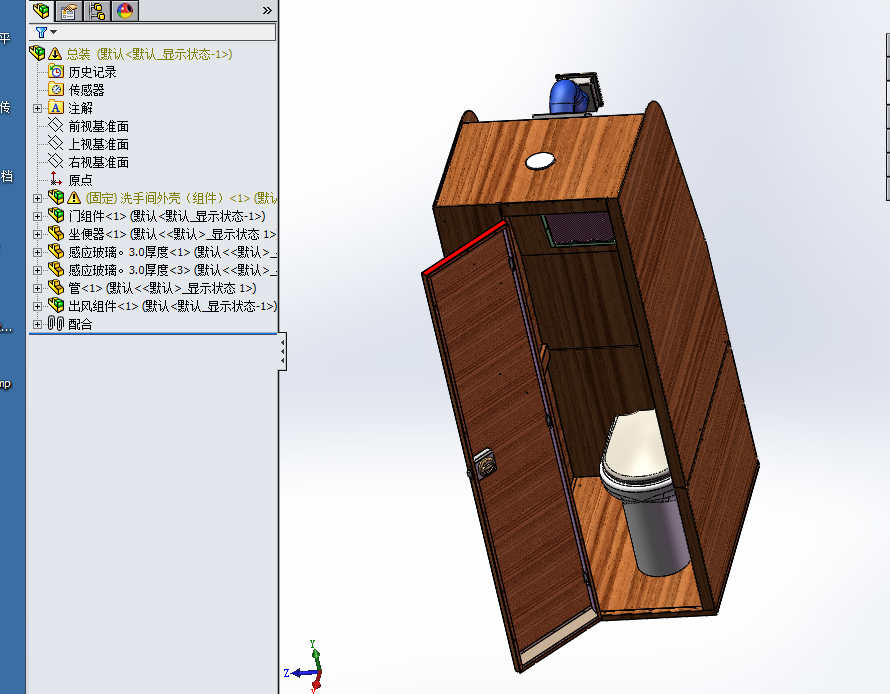The width and height of the screenshot is (890, 694).
Task: Click the 配合 paperclip mates icon
Action: click(x=56, y=323)
